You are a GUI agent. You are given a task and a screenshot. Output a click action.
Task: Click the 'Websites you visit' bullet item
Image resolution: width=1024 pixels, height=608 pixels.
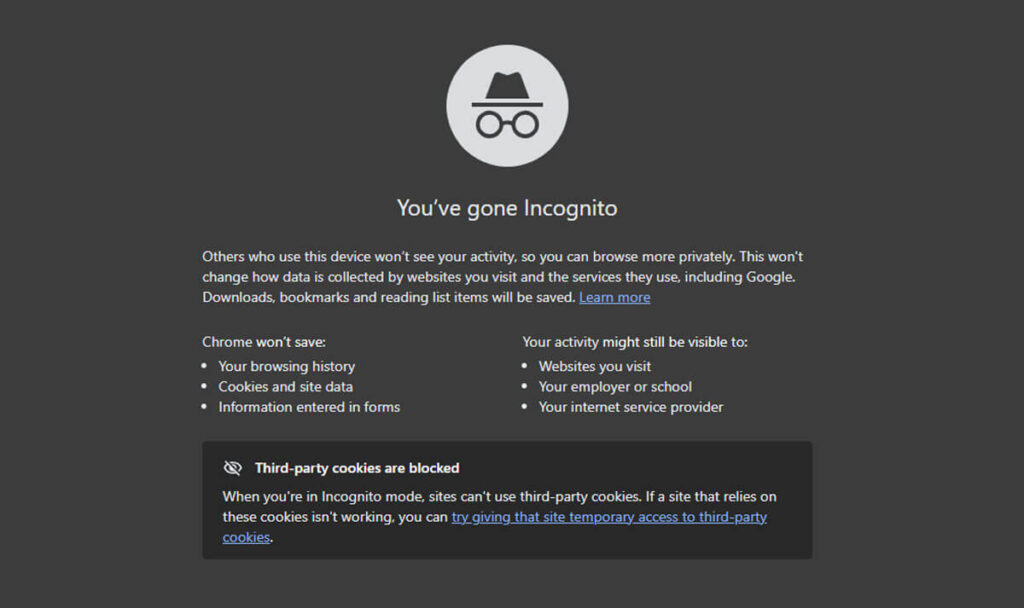596,366
